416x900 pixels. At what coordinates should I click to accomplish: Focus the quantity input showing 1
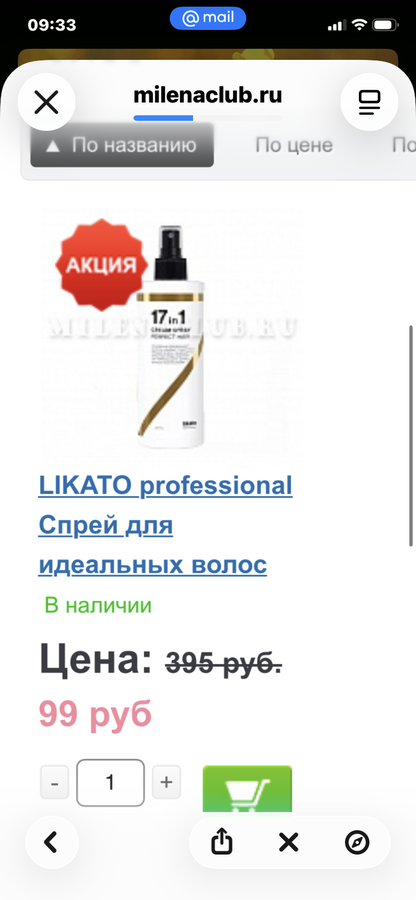[x=110, y=782]
